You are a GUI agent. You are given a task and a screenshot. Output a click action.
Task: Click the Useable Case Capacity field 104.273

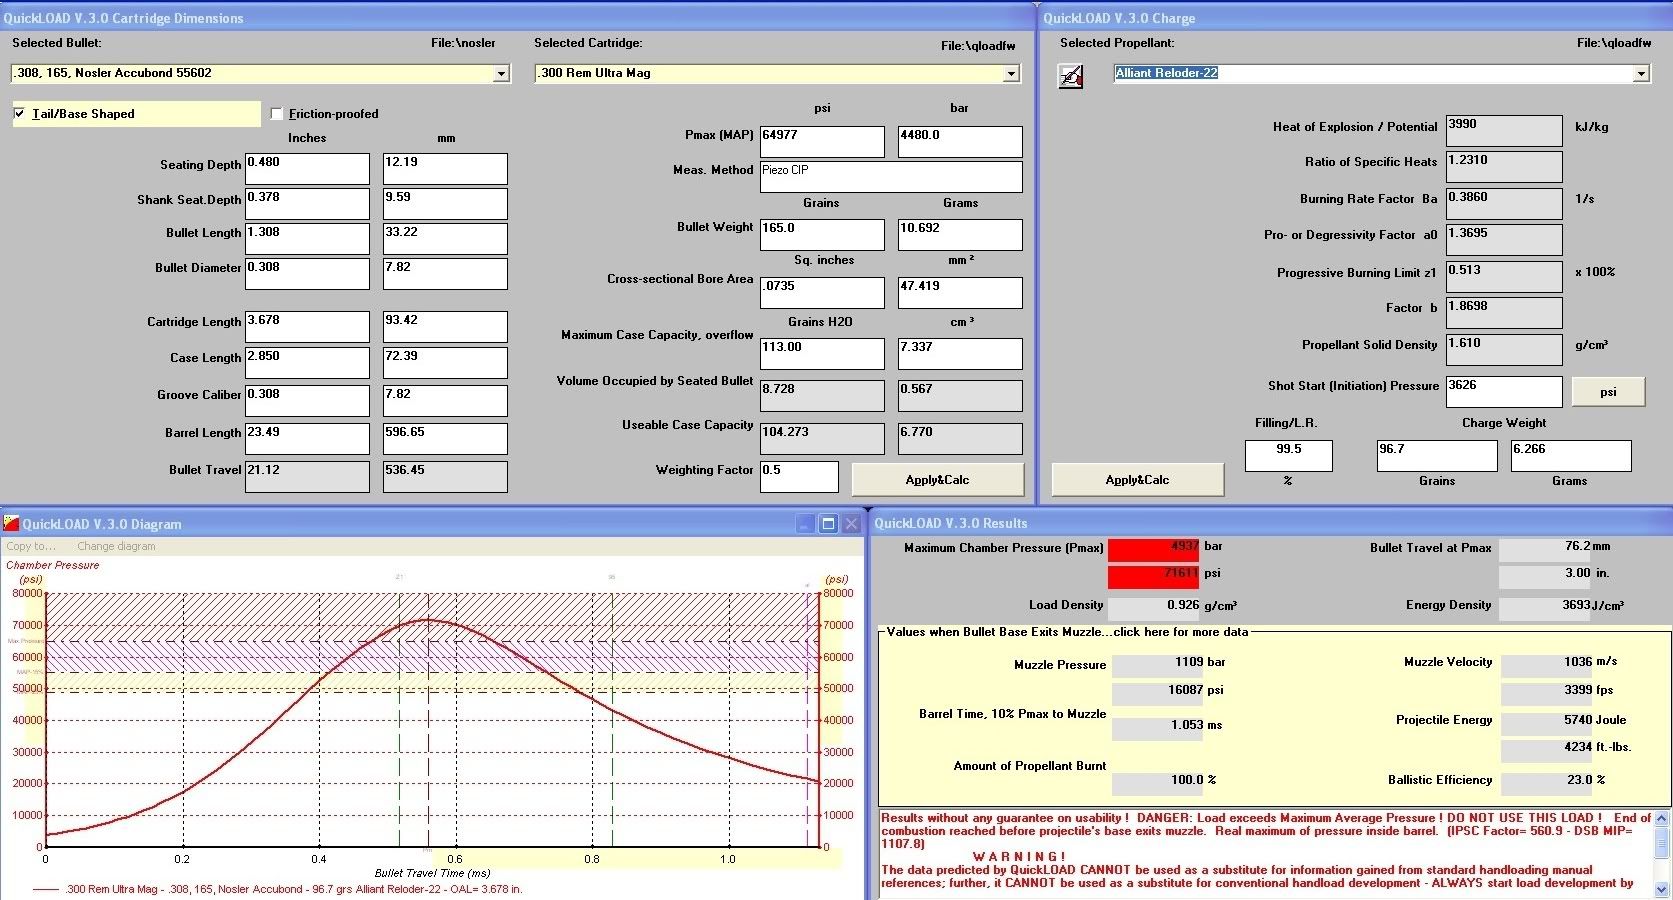coord(822,439)
